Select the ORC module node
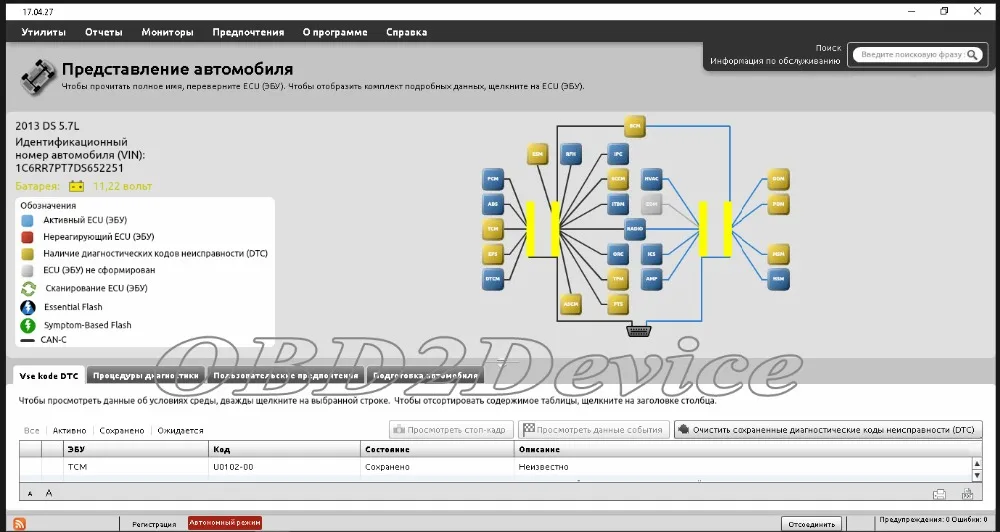The image size is (1000, 532). click(618, 254)
